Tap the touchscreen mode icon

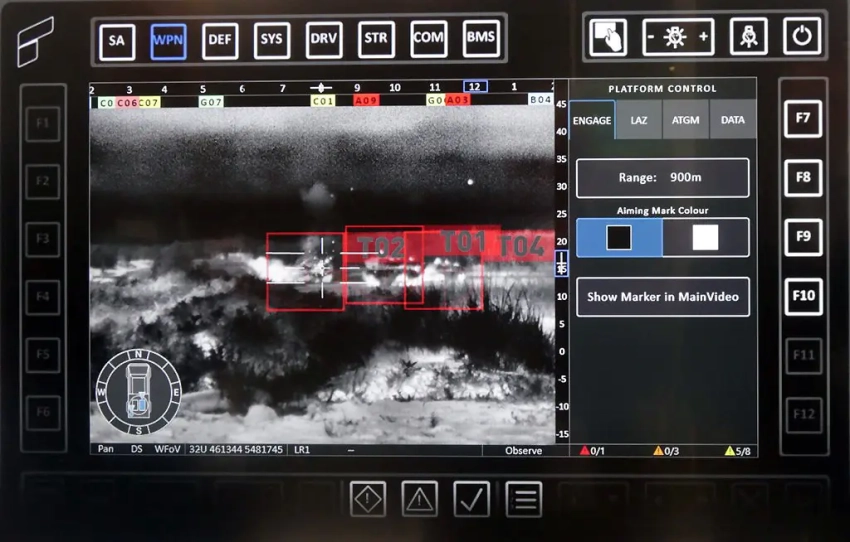click(x=608, y=38)
